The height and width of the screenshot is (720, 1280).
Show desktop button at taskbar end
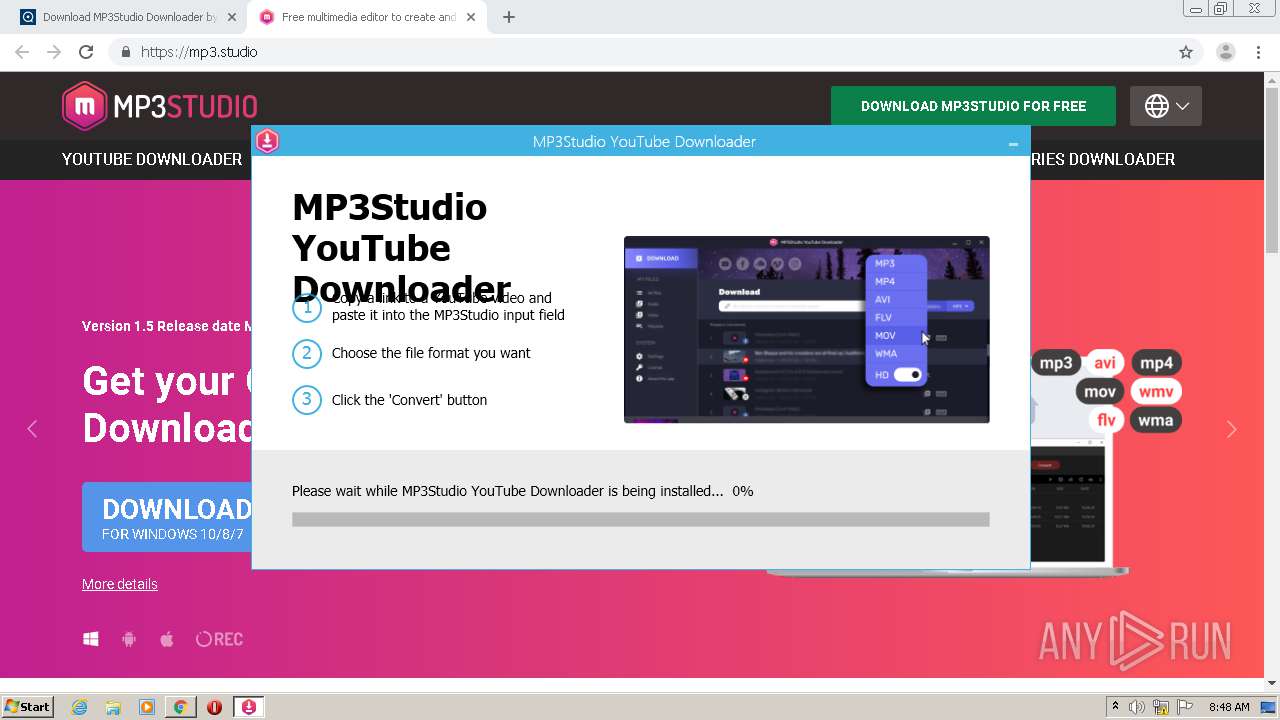[x=1268, y=707]
